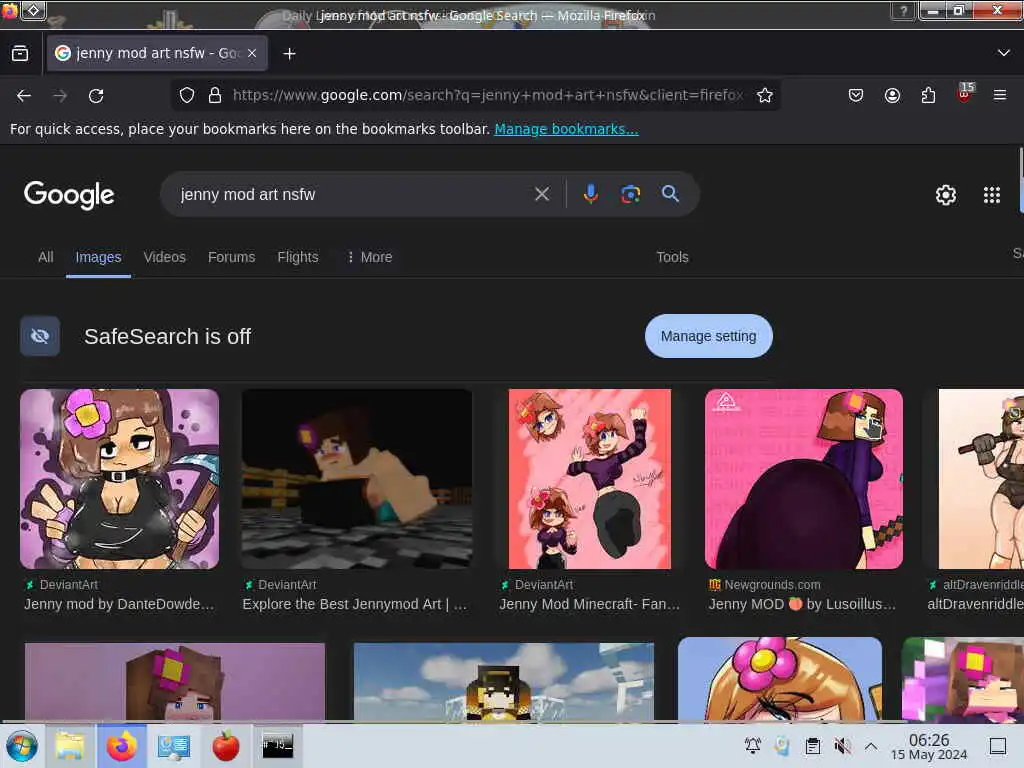
Task: Reload the current page
Action: click(96, 96)
